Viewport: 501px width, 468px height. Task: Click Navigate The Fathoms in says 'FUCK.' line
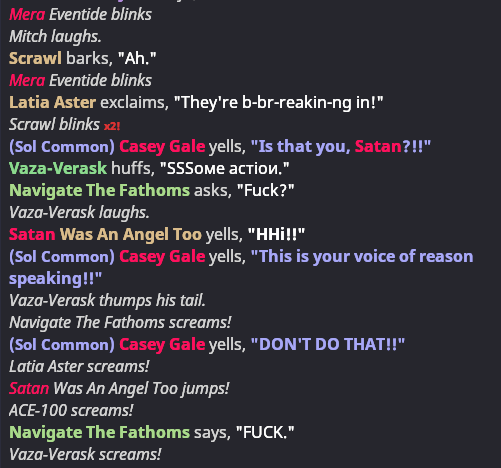[99, 433]
